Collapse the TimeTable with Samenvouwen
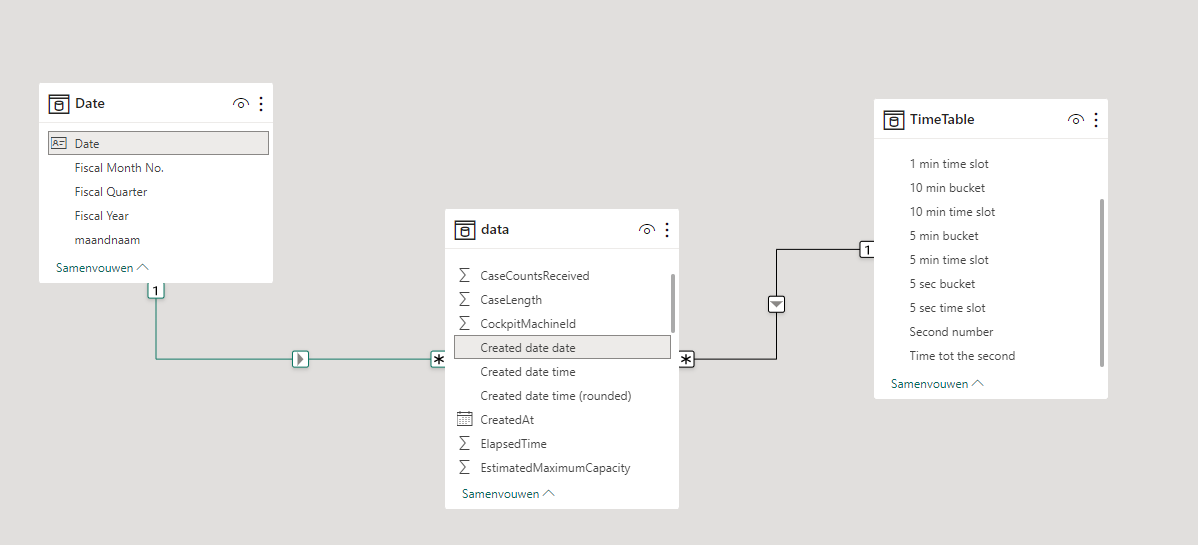The image size is (1198, 545). [937, 384]
